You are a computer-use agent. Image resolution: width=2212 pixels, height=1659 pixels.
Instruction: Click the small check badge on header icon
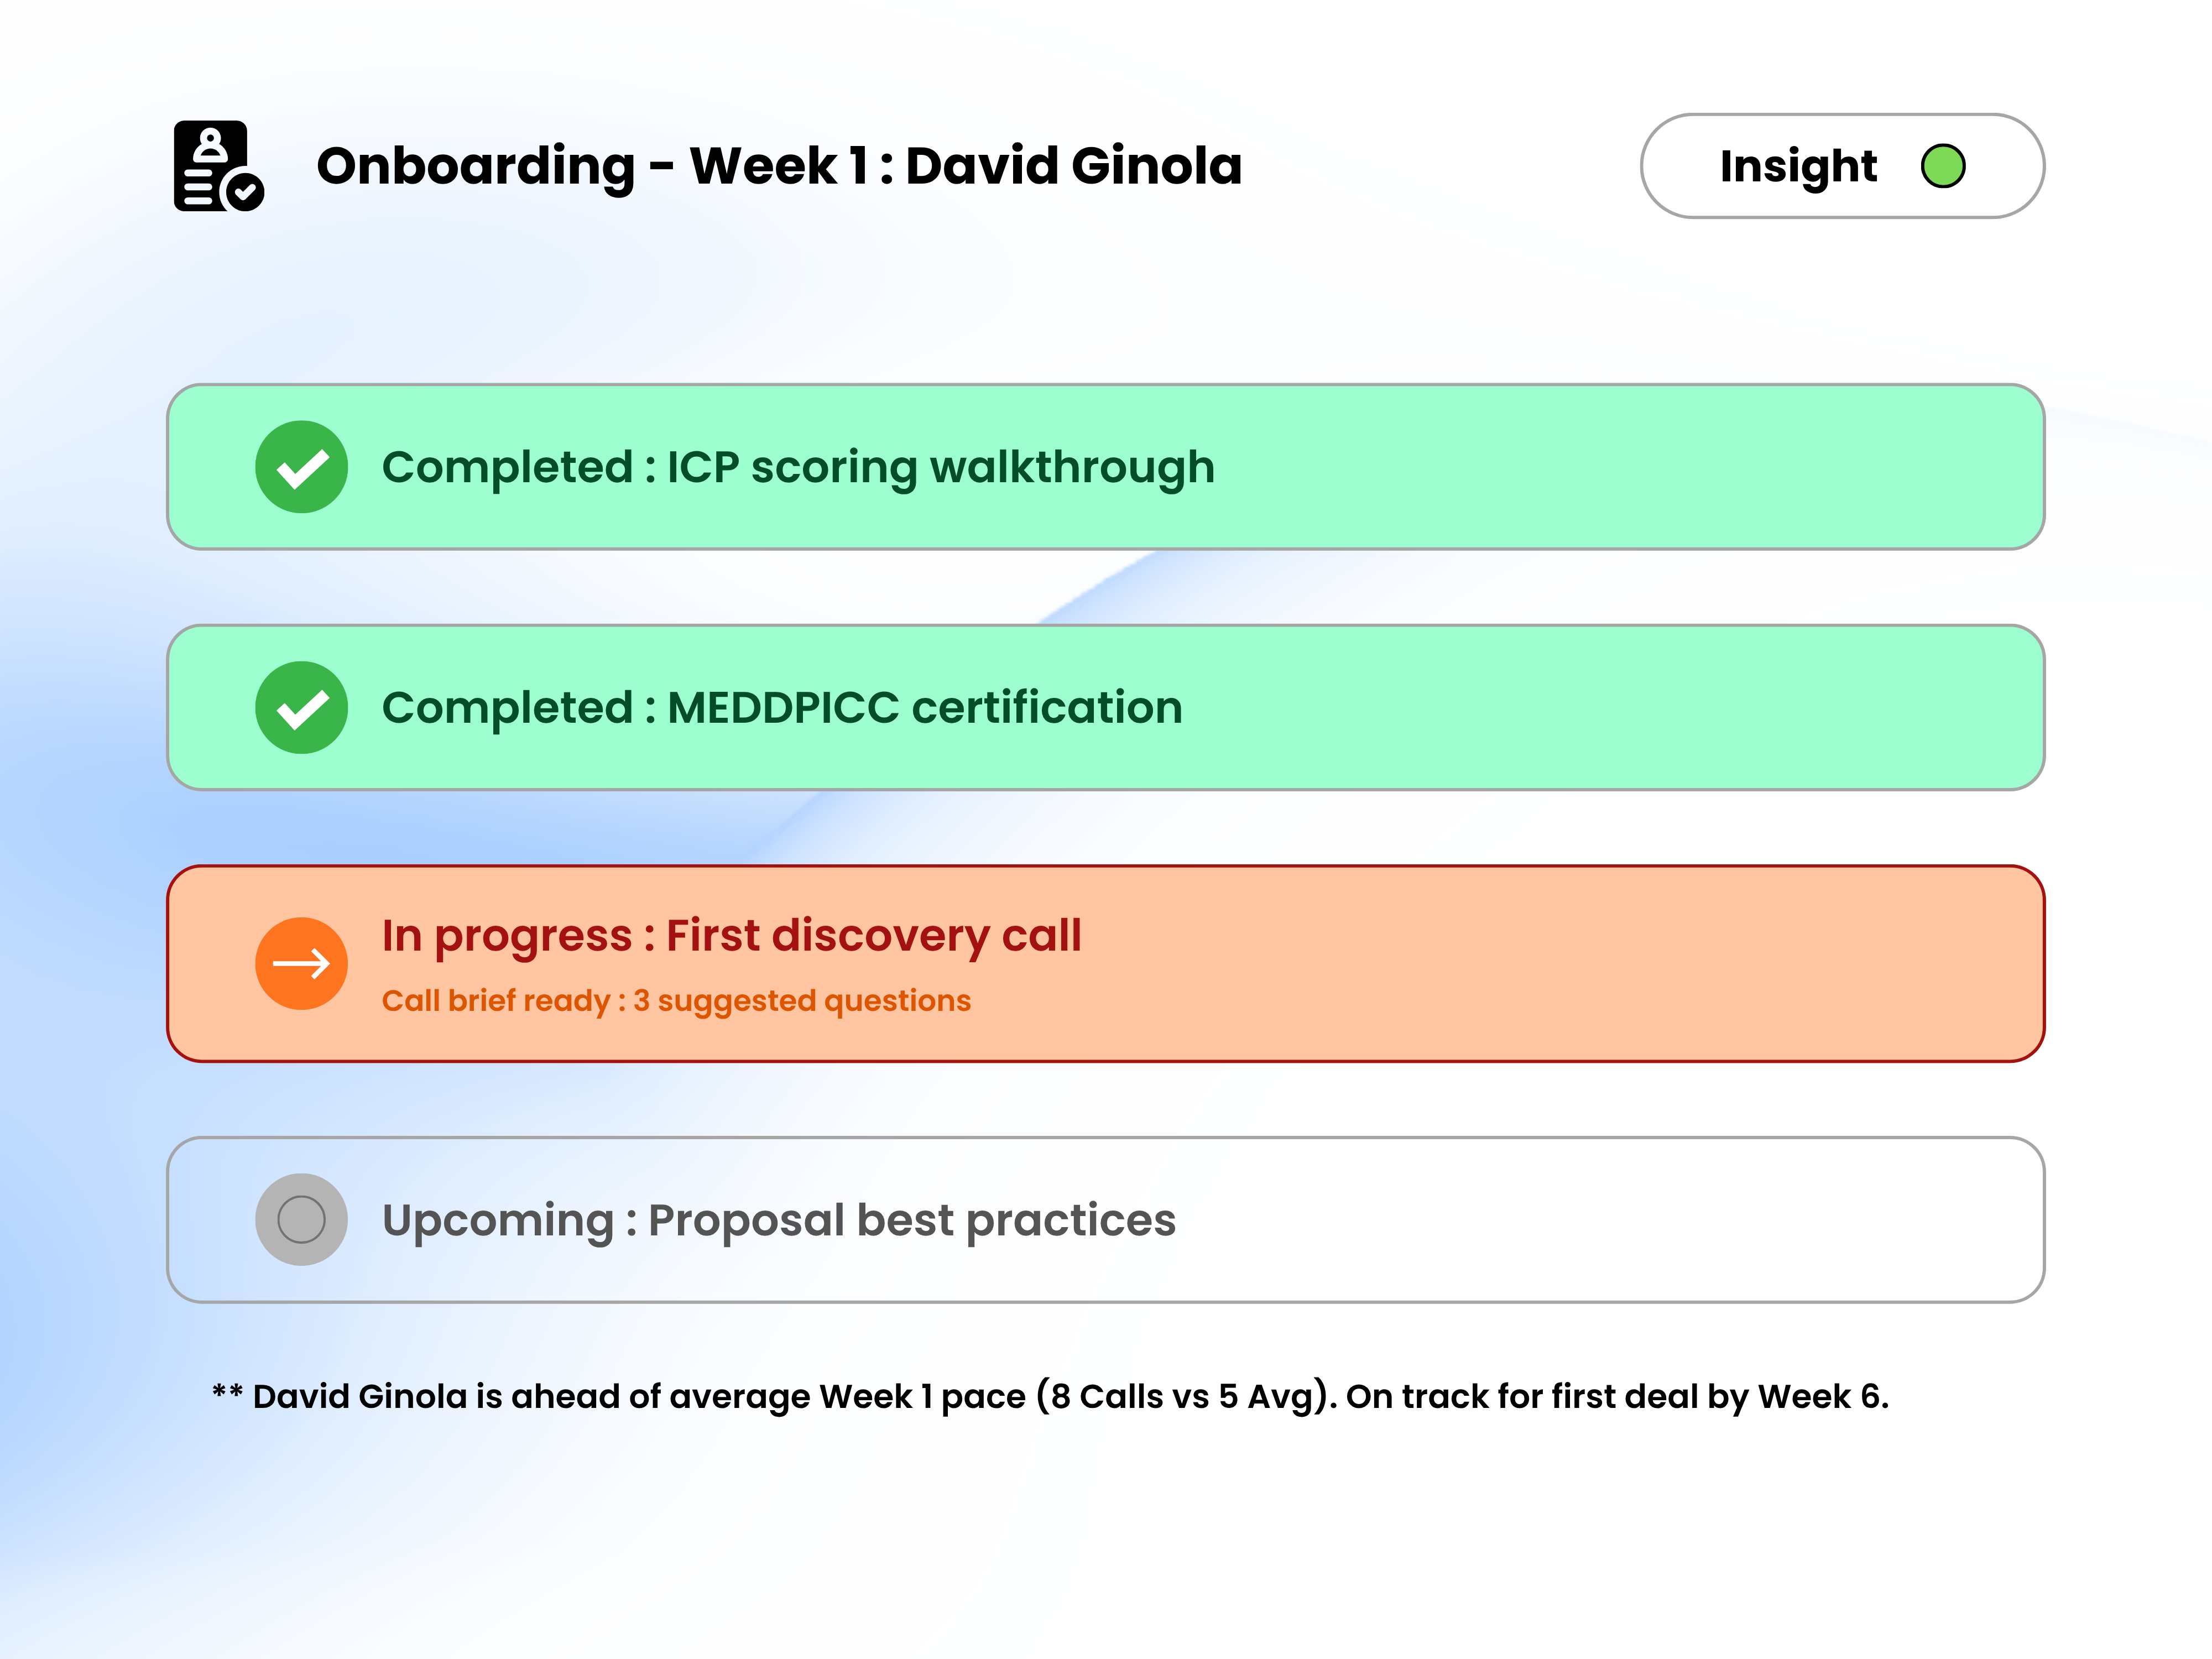point(245,190)
